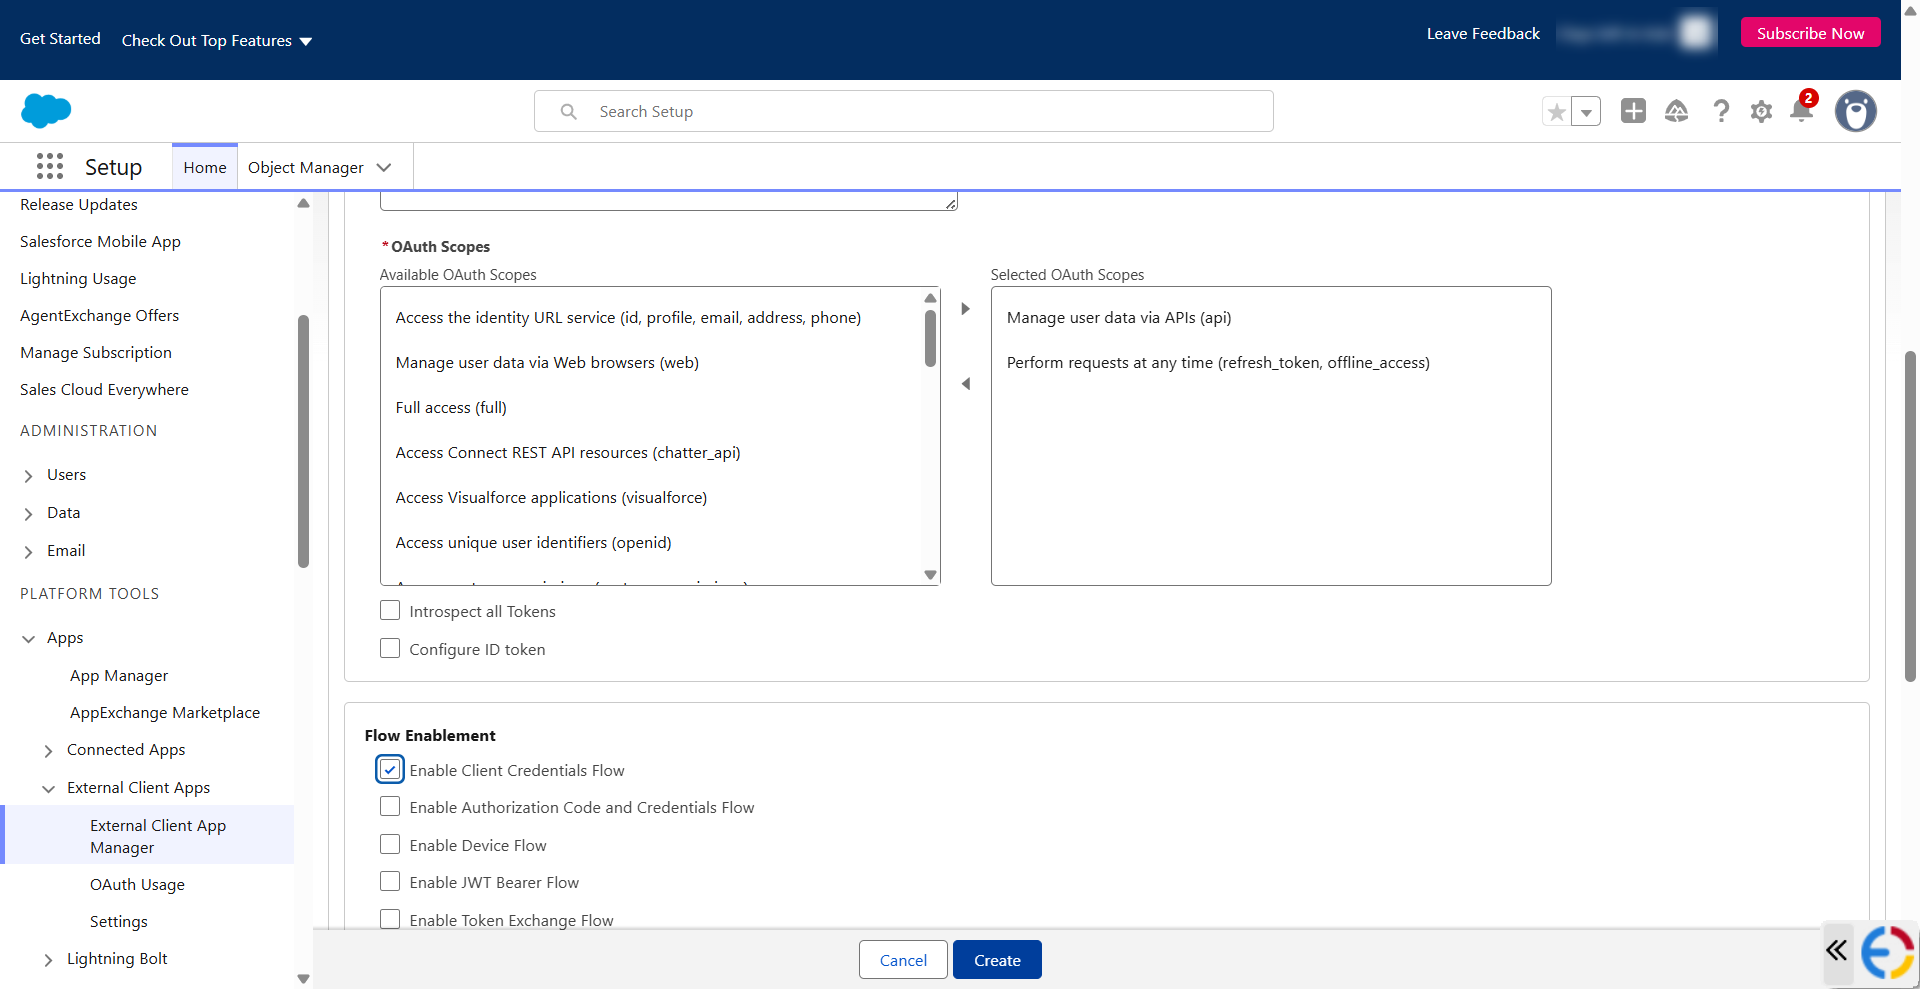
Task: Select Access Visualforce applications scope
Action: pyautogui.click(x=551, y=498)
